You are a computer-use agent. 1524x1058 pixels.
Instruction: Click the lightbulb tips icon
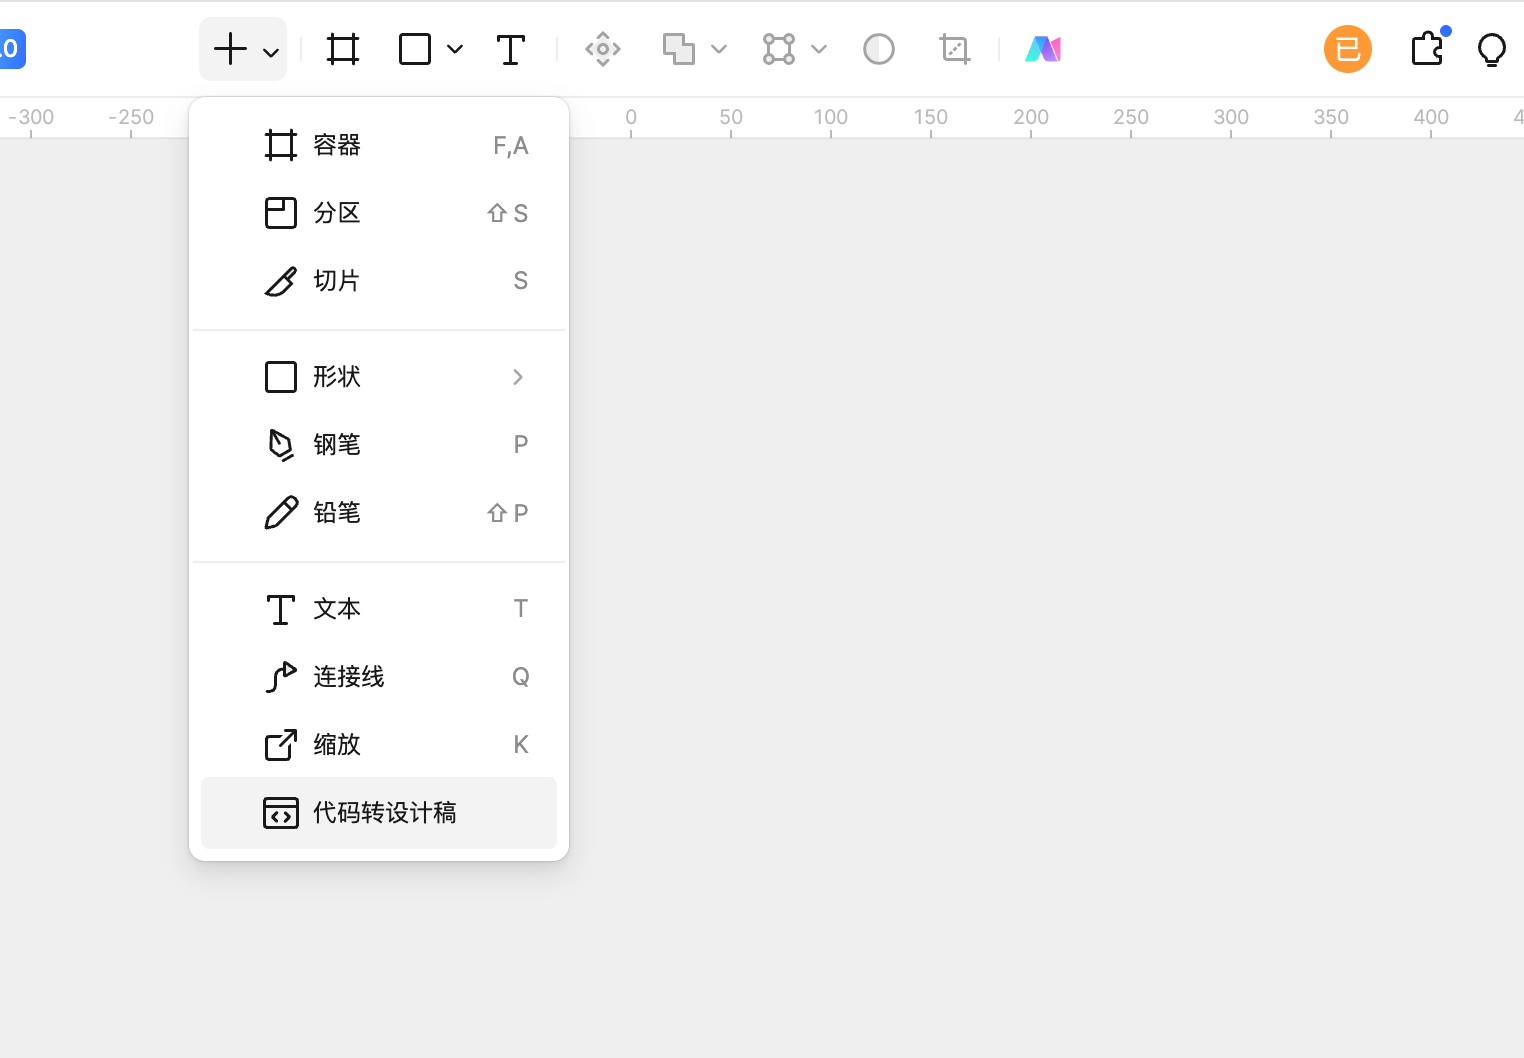[x=1491, y=49]
